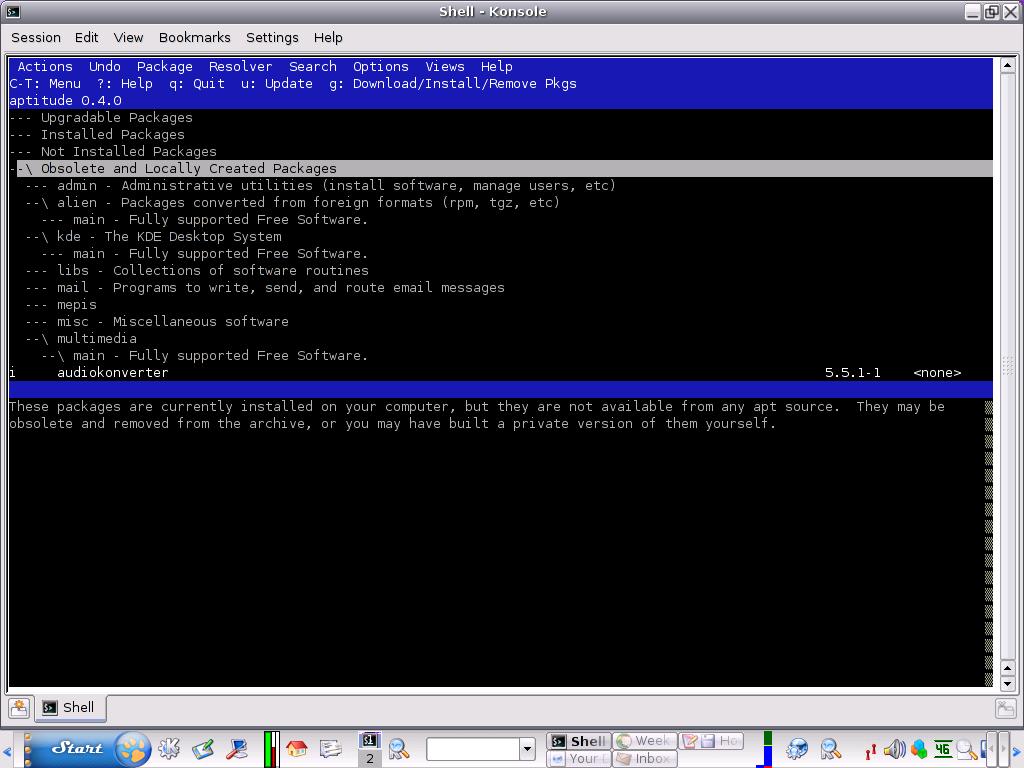The image size is (1024, 768).
Task: Open the Home folder icon in taskbar
Action: point(296,748)
